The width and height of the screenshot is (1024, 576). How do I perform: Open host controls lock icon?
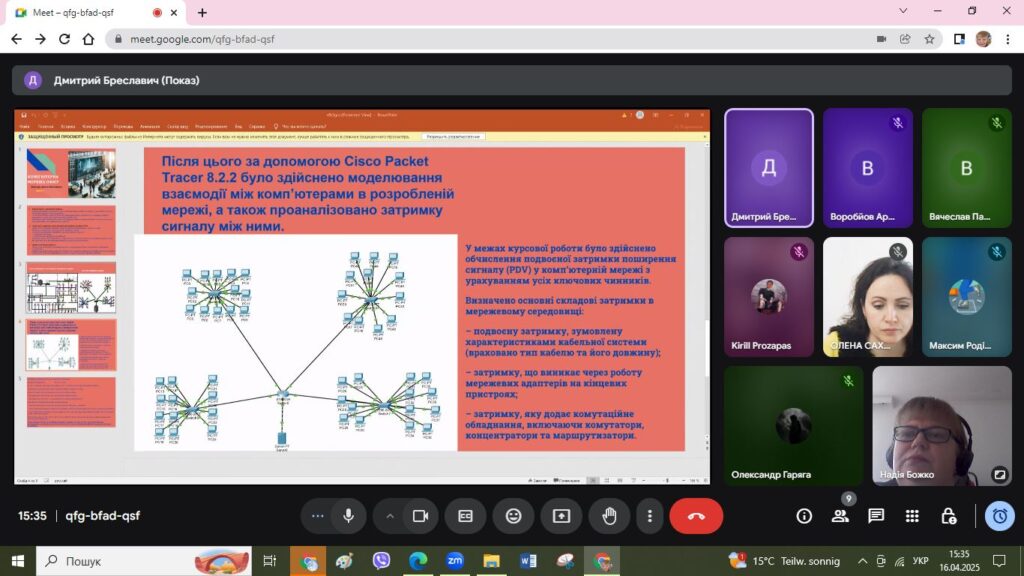click(949, 516)
